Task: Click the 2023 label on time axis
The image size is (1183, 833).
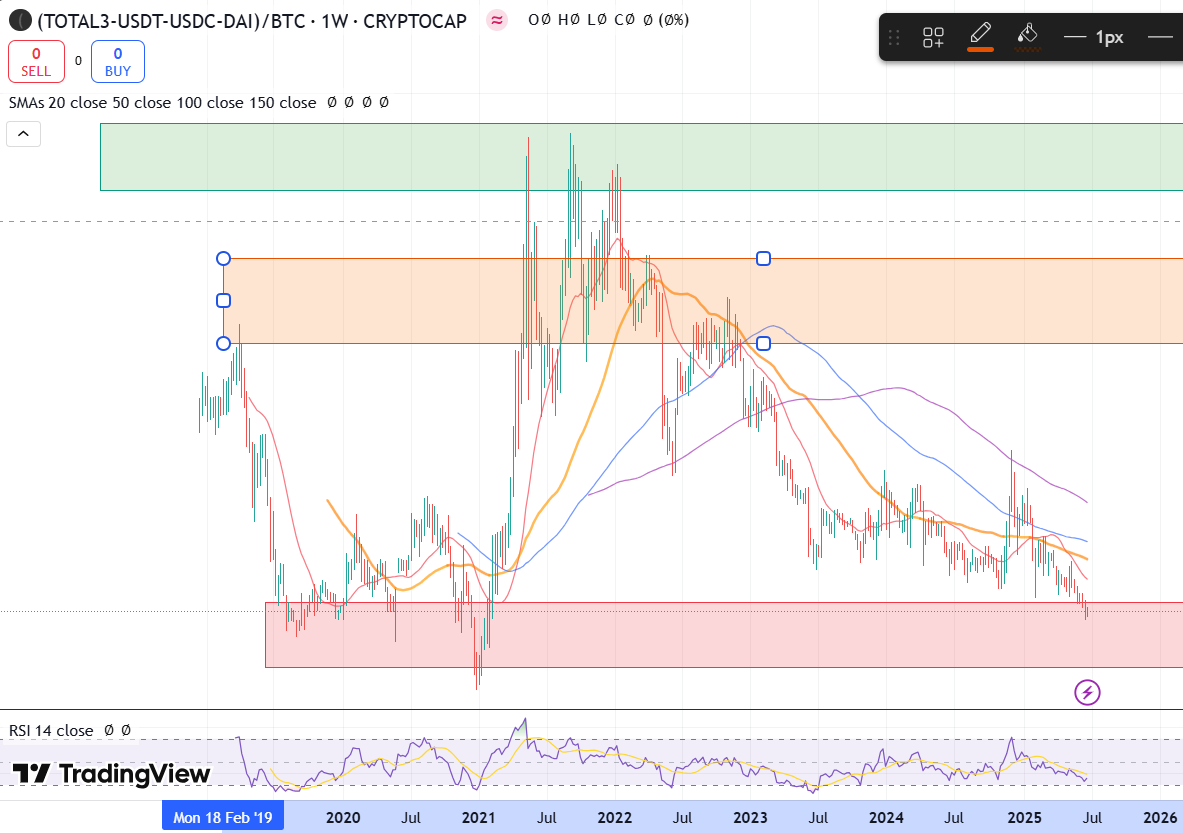Action: 750,818
